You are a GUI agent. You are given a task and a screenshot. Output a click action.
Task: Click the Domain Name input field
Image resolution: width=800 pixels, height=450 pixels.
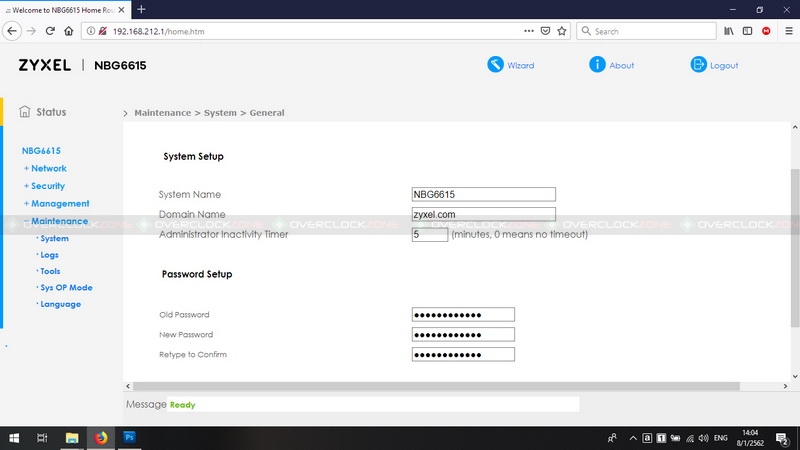click(x=484, y=214)
